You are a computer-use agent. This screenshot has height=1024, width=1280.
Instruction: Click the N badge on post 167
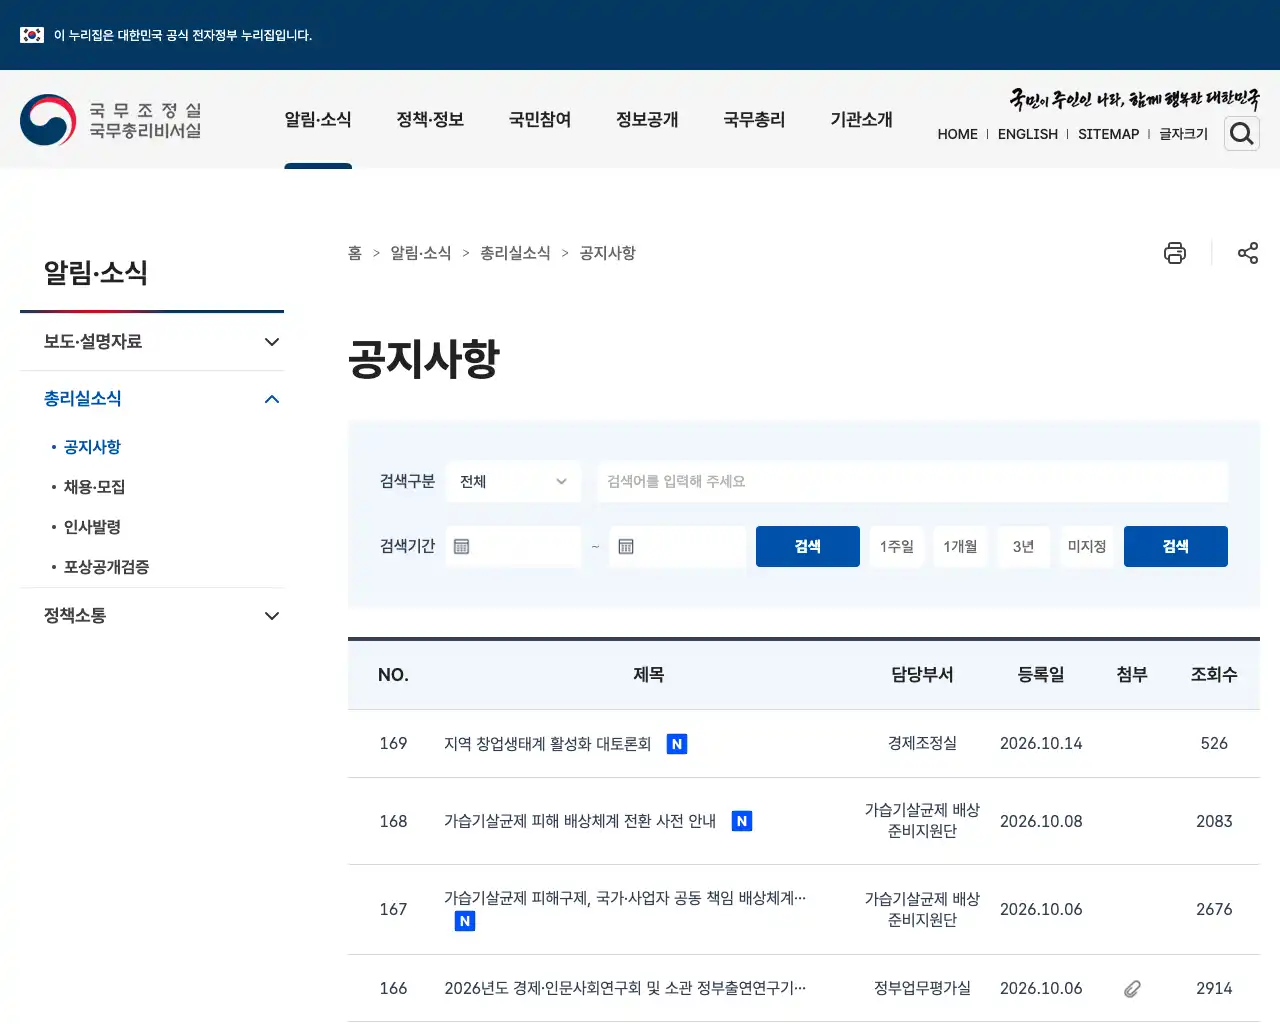point(465,921)
